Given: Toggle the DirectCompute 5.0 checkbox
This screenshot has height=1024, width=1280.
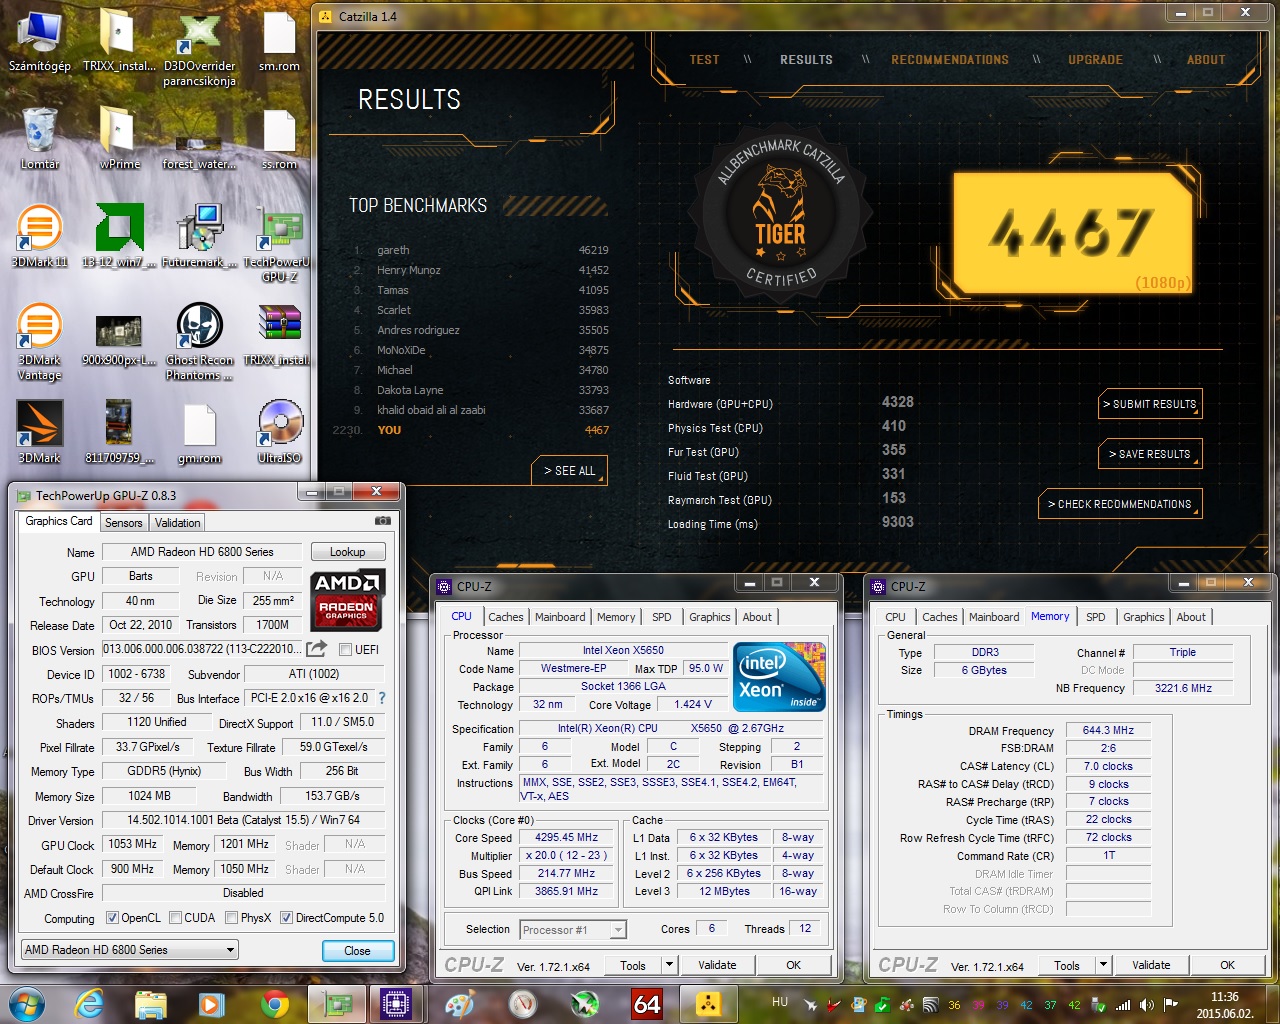Looking at the screenshot, I should pos(286,918).
